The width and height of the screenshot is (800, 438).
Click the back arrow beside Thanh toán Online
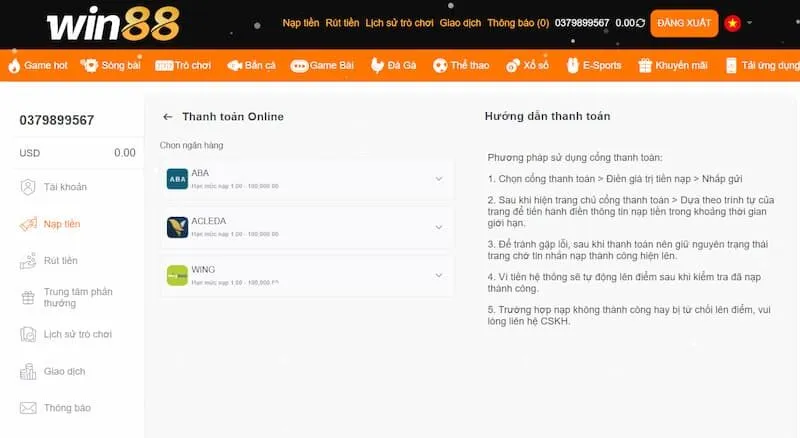pos(168,117)
